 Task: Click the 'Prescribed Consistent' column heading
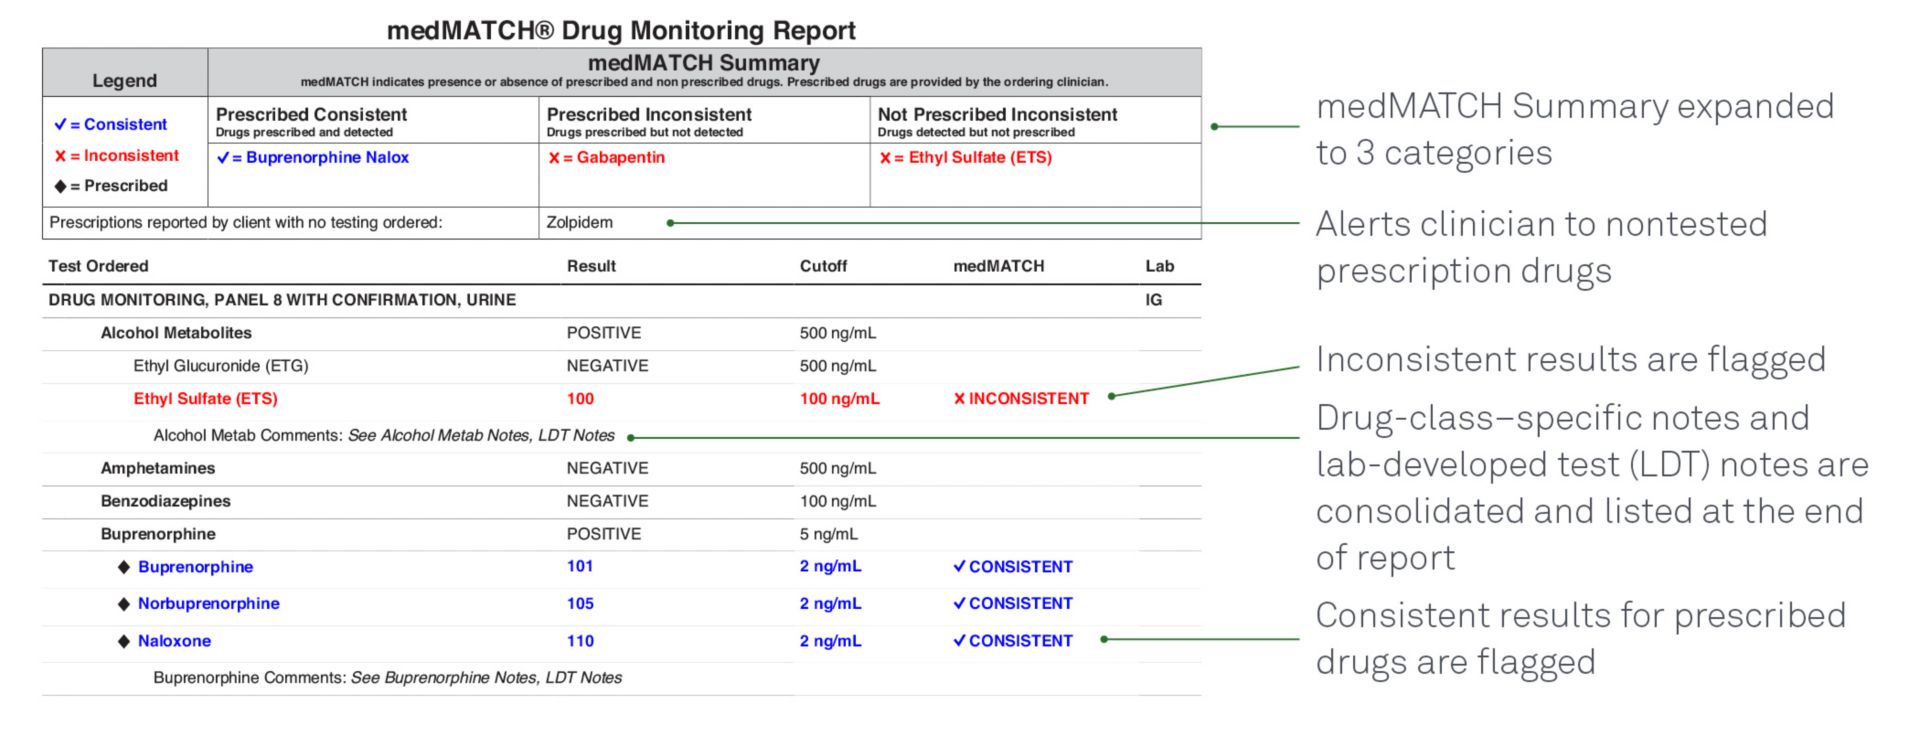312,114
